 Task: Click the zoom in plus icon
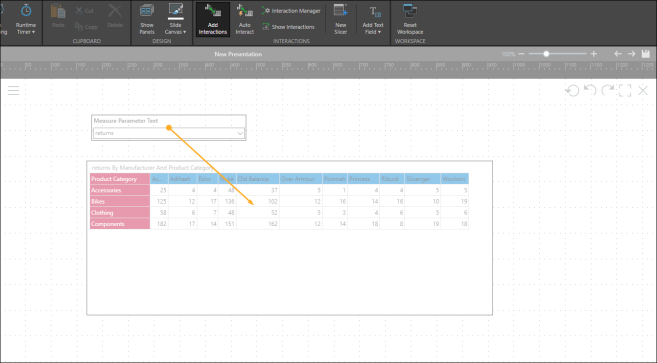coord(594,54)
